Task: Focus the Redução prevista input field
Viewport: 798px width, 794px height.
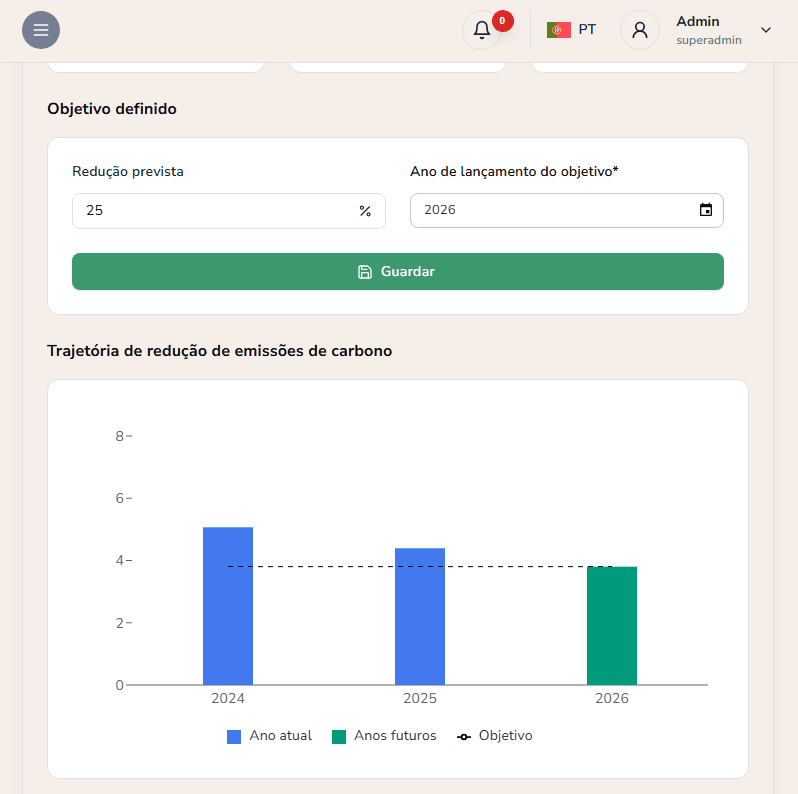Action: (x=215, y=211)
